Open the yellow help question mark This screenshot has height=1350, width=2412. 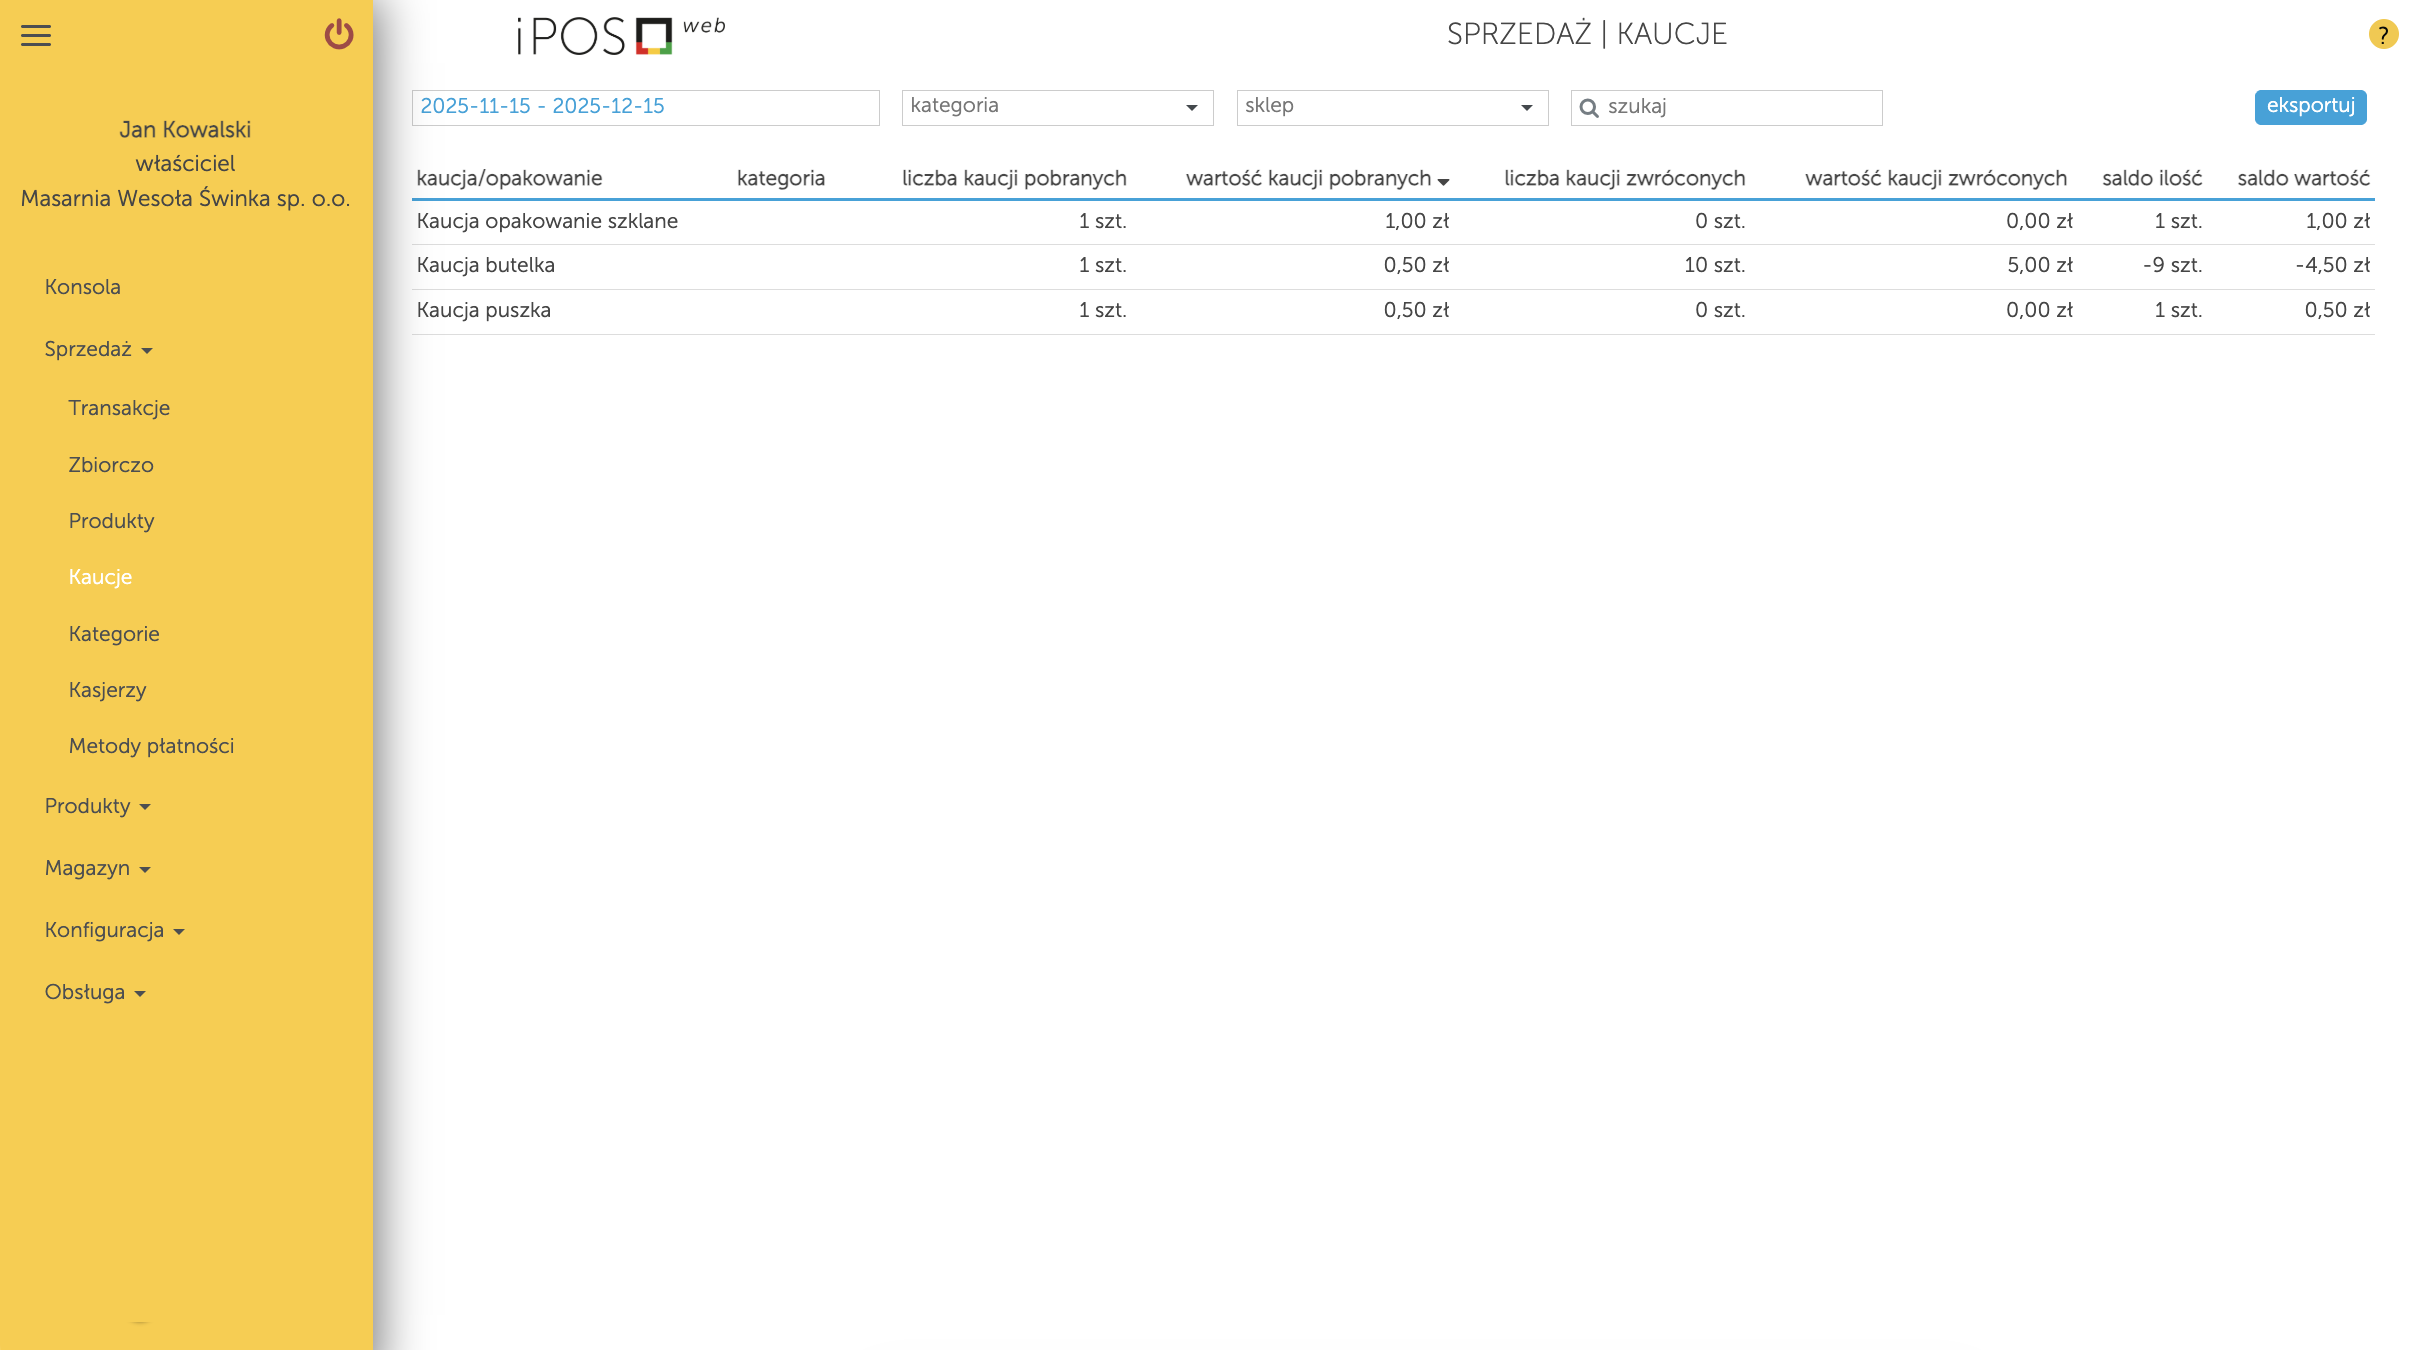point(2383,35)
